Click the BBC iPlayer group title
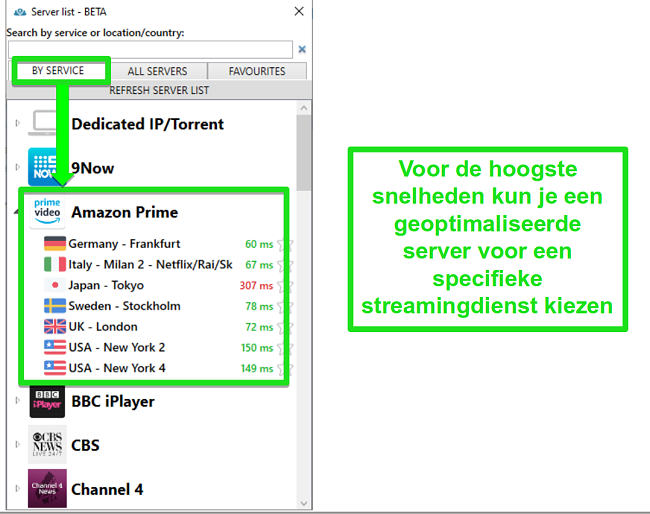650x514 pixels. 113,401
